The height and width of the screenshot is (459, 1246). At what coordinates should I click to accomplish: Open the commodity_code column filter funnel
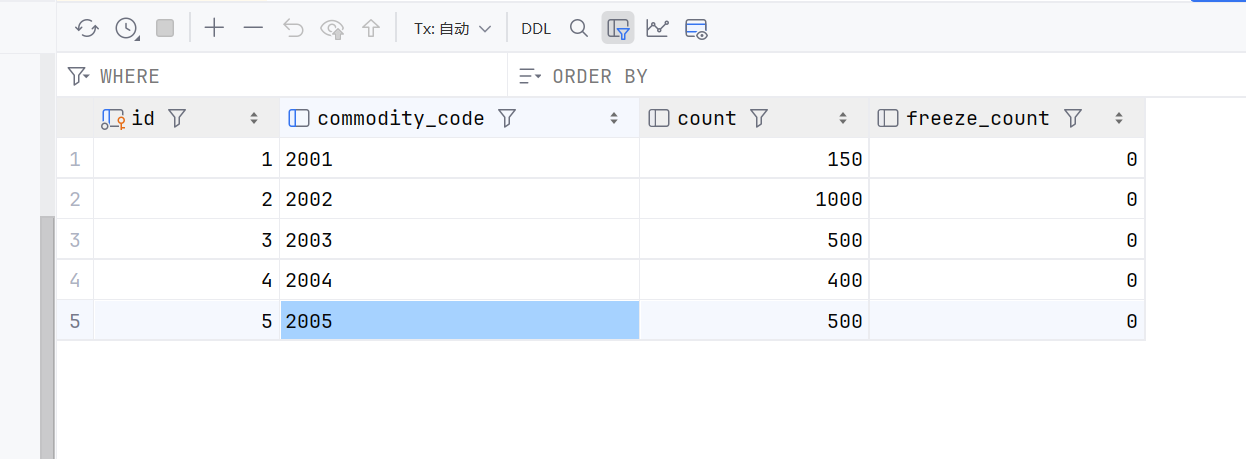(x=507, y=118)
